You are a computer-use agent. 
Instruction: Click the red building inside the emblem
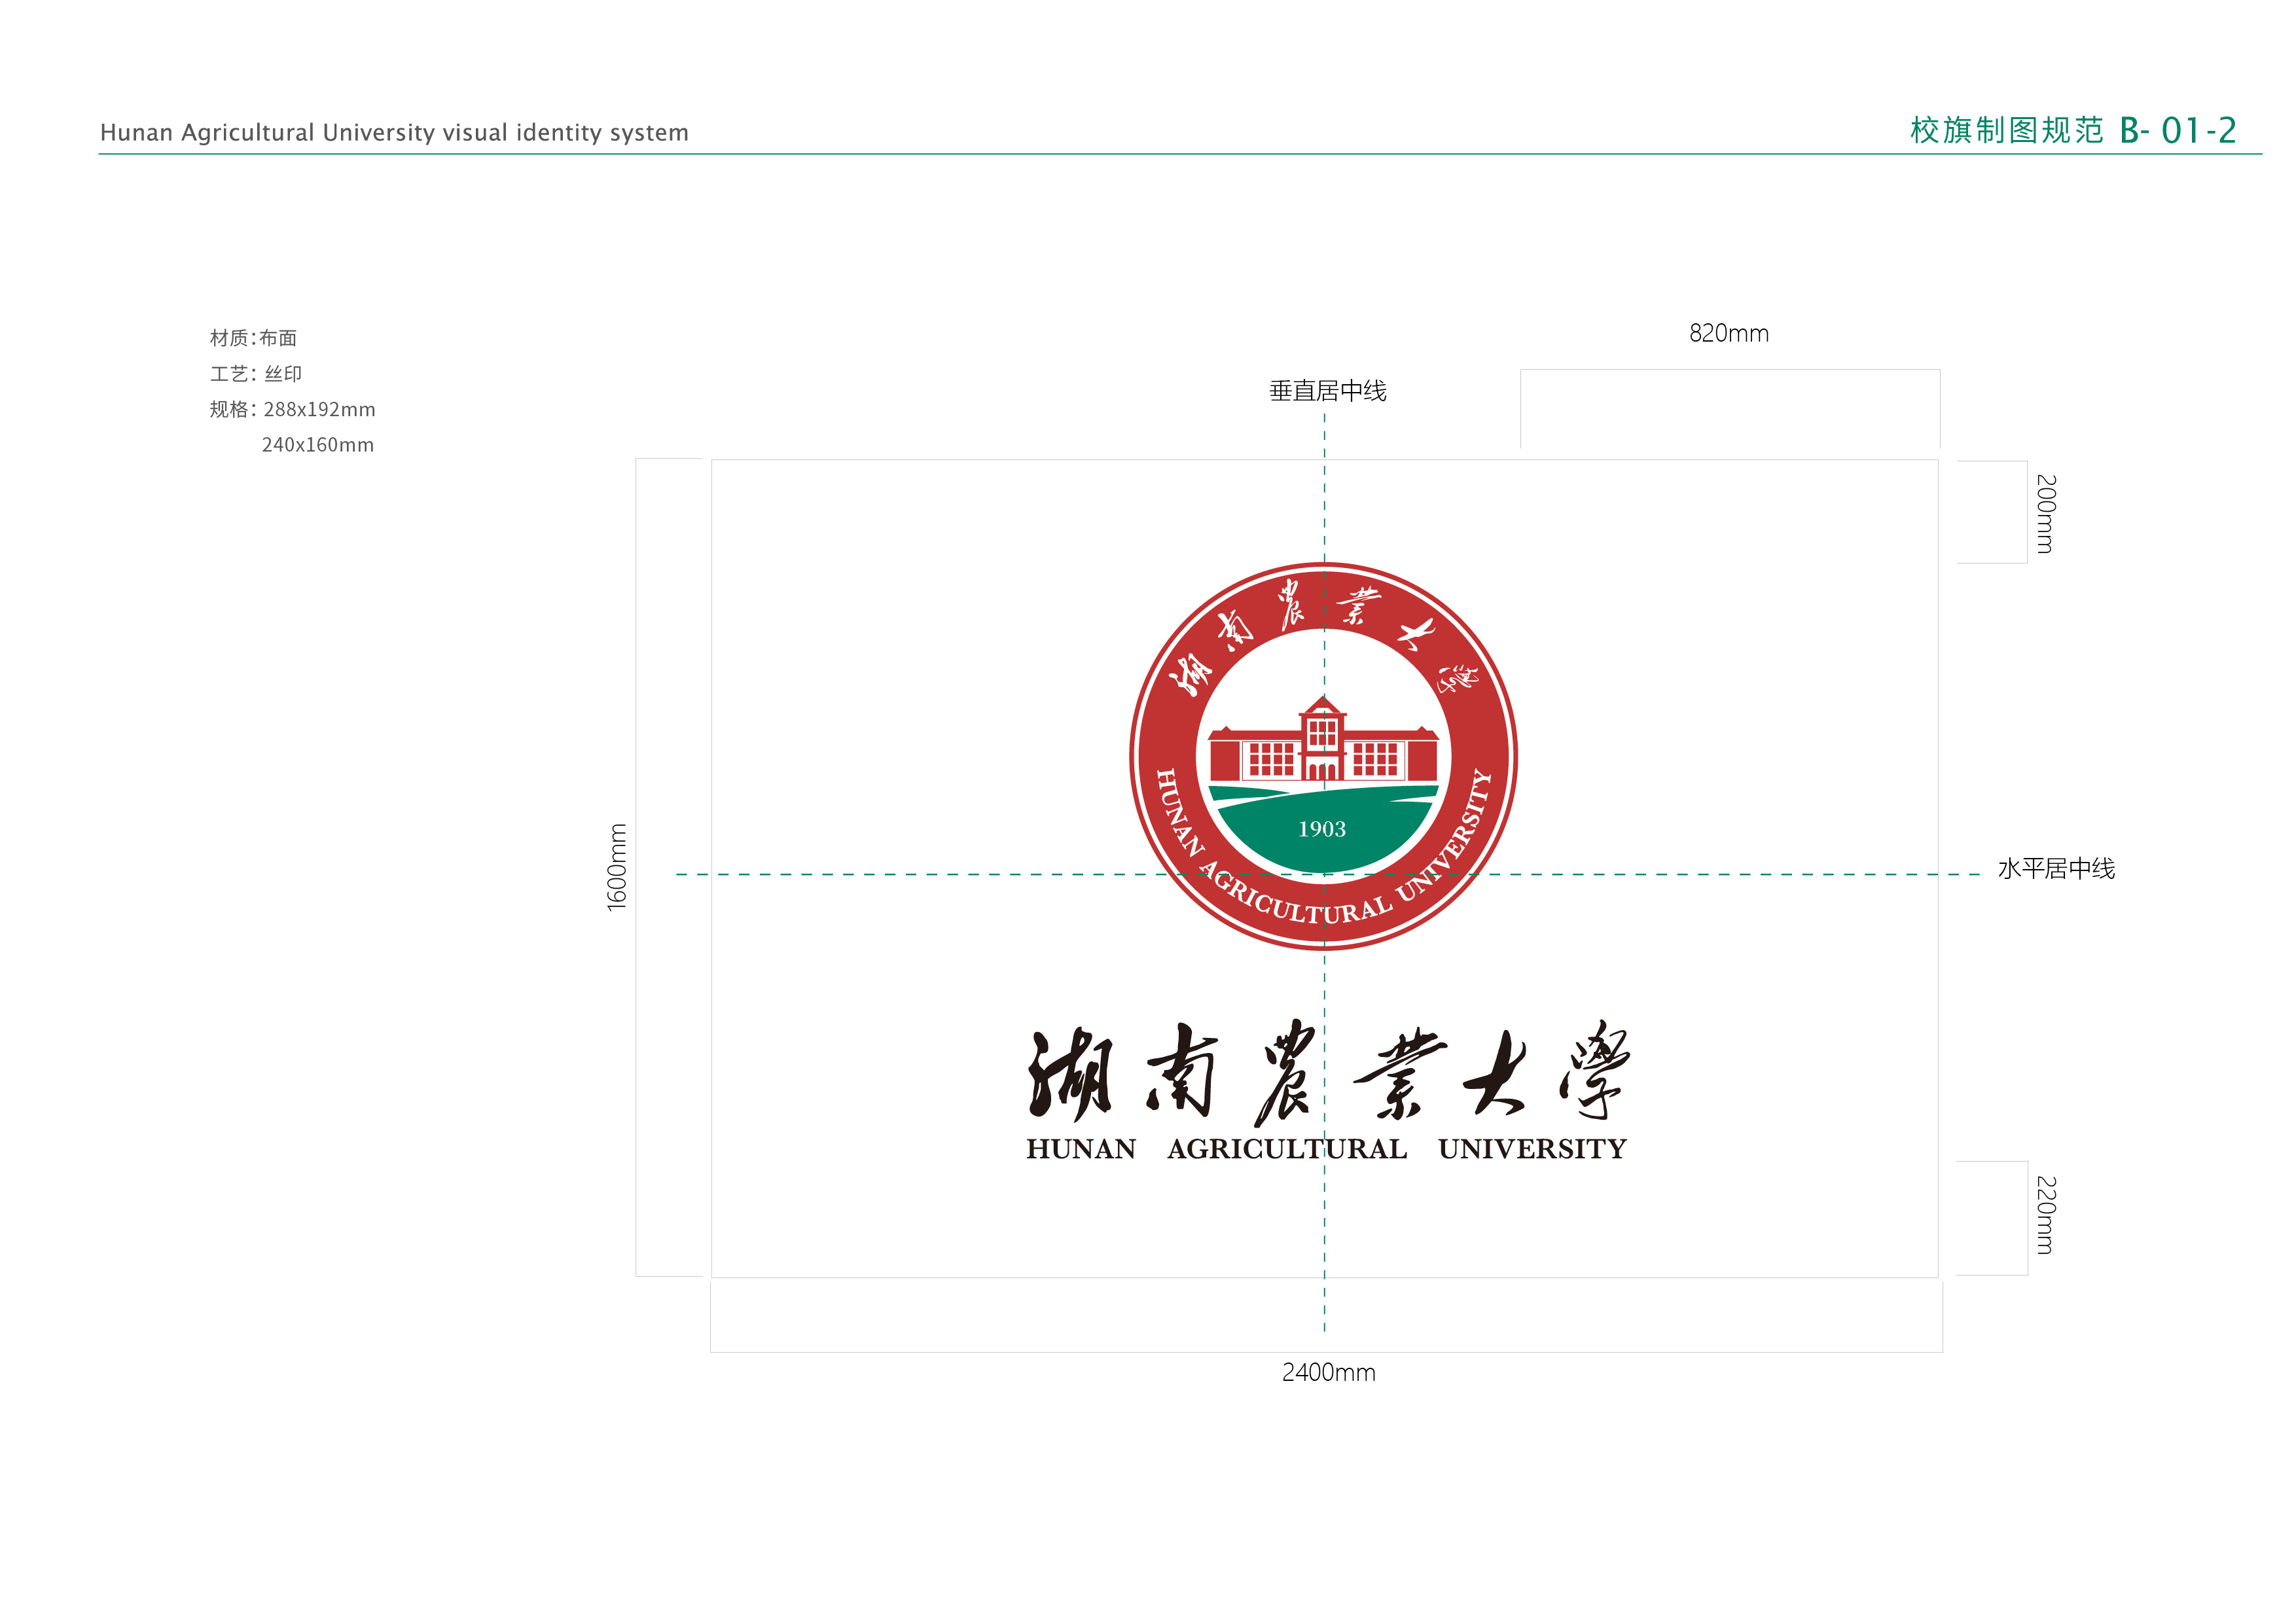pyautogui.click(x=1322, y=745)
